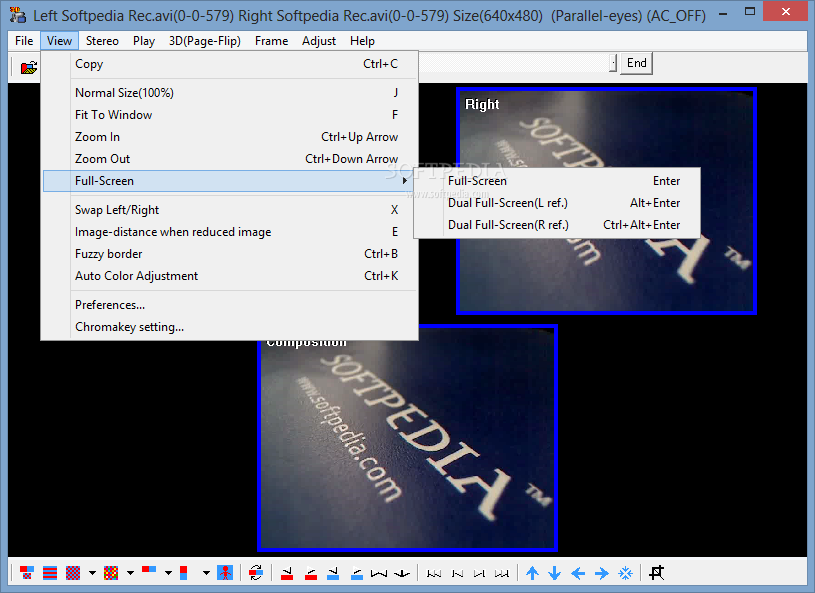
Task: Select the checkerboard red-blue pattern icon
Action: click(73, 573)
